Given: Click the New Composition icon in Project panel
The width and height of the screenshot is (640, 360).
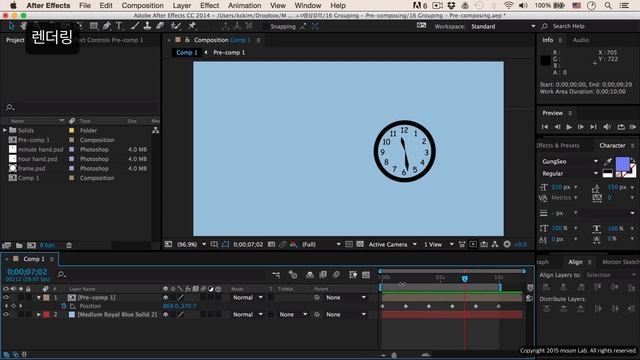Looking at the screenshot, I should (31, 245).
